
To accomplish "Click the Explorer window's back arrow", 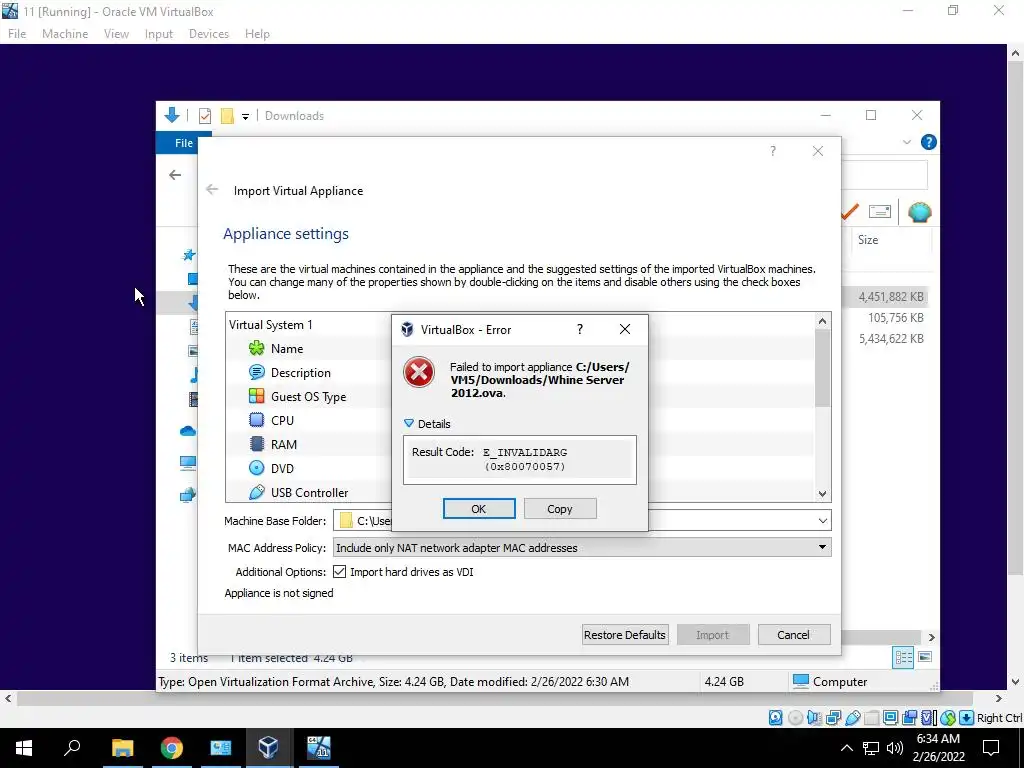I will click(x=175, y=174).
